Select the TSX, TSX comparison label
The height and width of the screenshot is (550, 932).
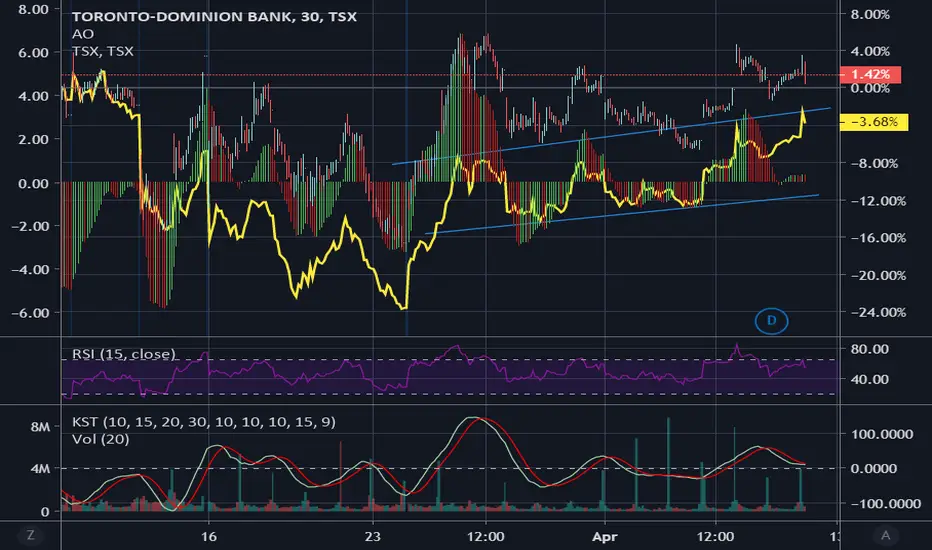pos(103,51)
